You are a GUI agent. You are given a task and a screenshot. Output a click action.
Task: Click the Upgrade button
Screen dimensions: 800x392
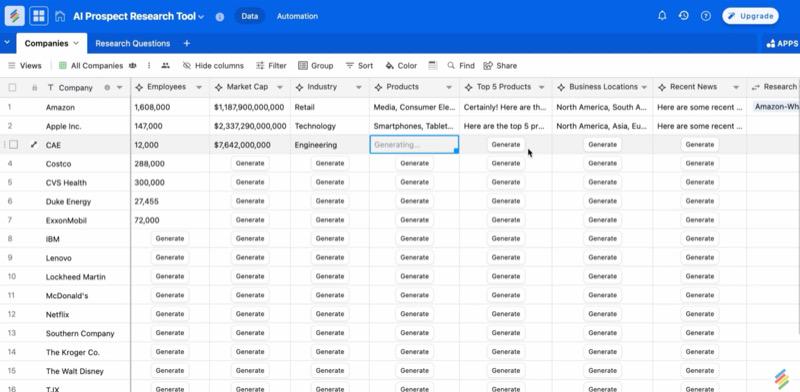750,16
